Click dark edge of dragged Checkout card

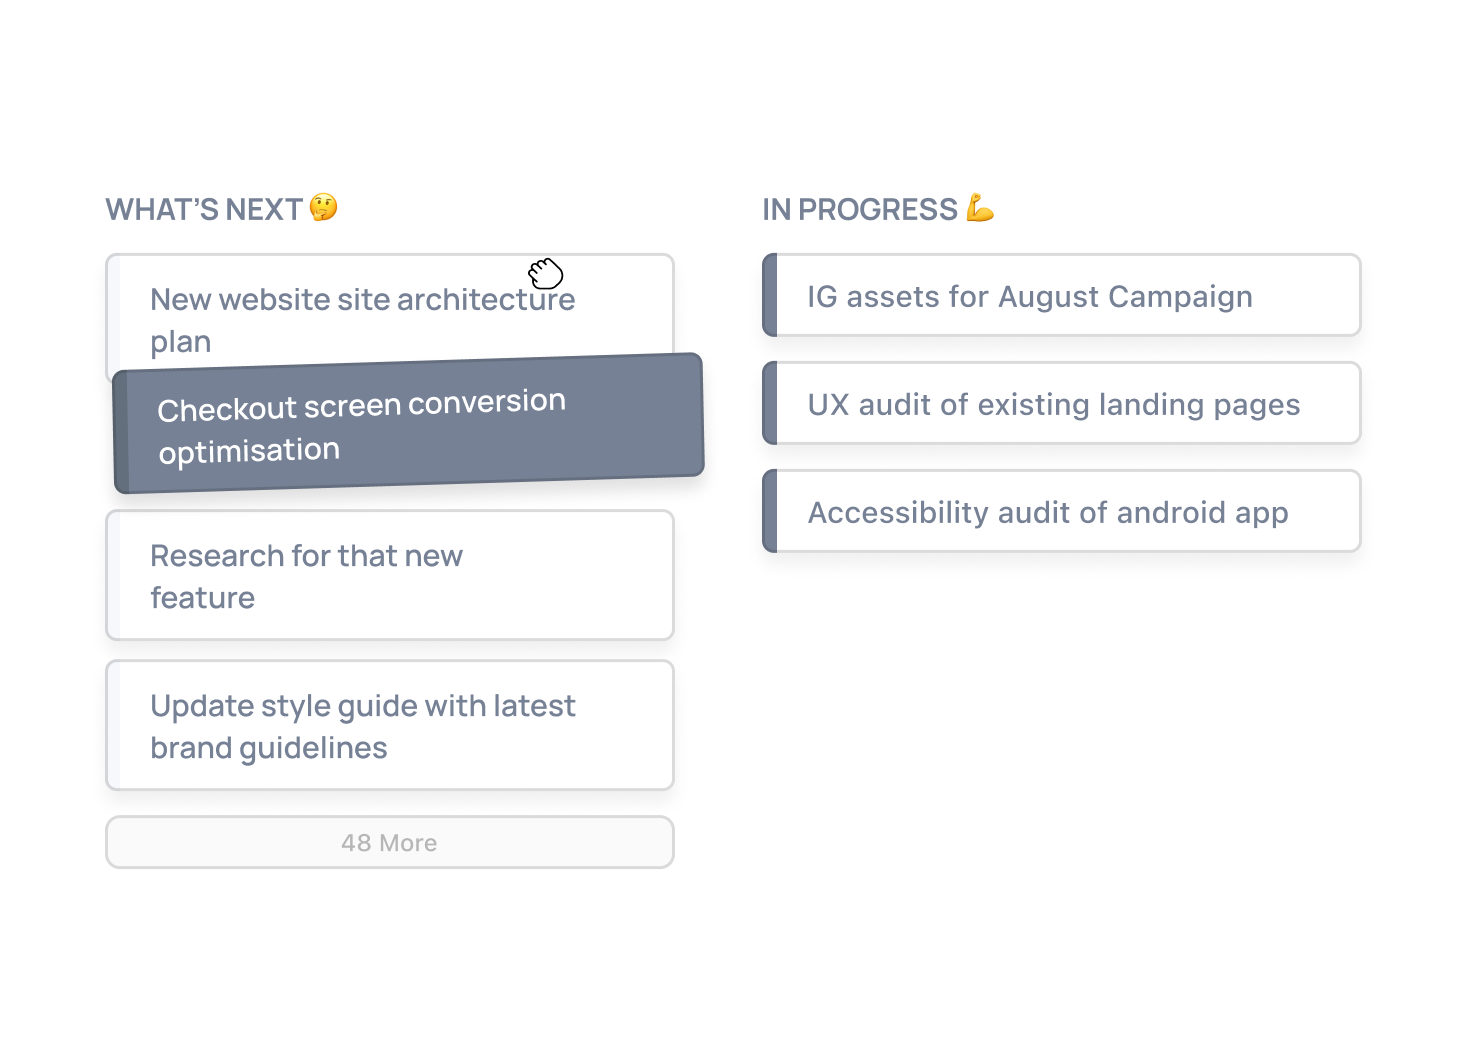[x=121, y=432]
